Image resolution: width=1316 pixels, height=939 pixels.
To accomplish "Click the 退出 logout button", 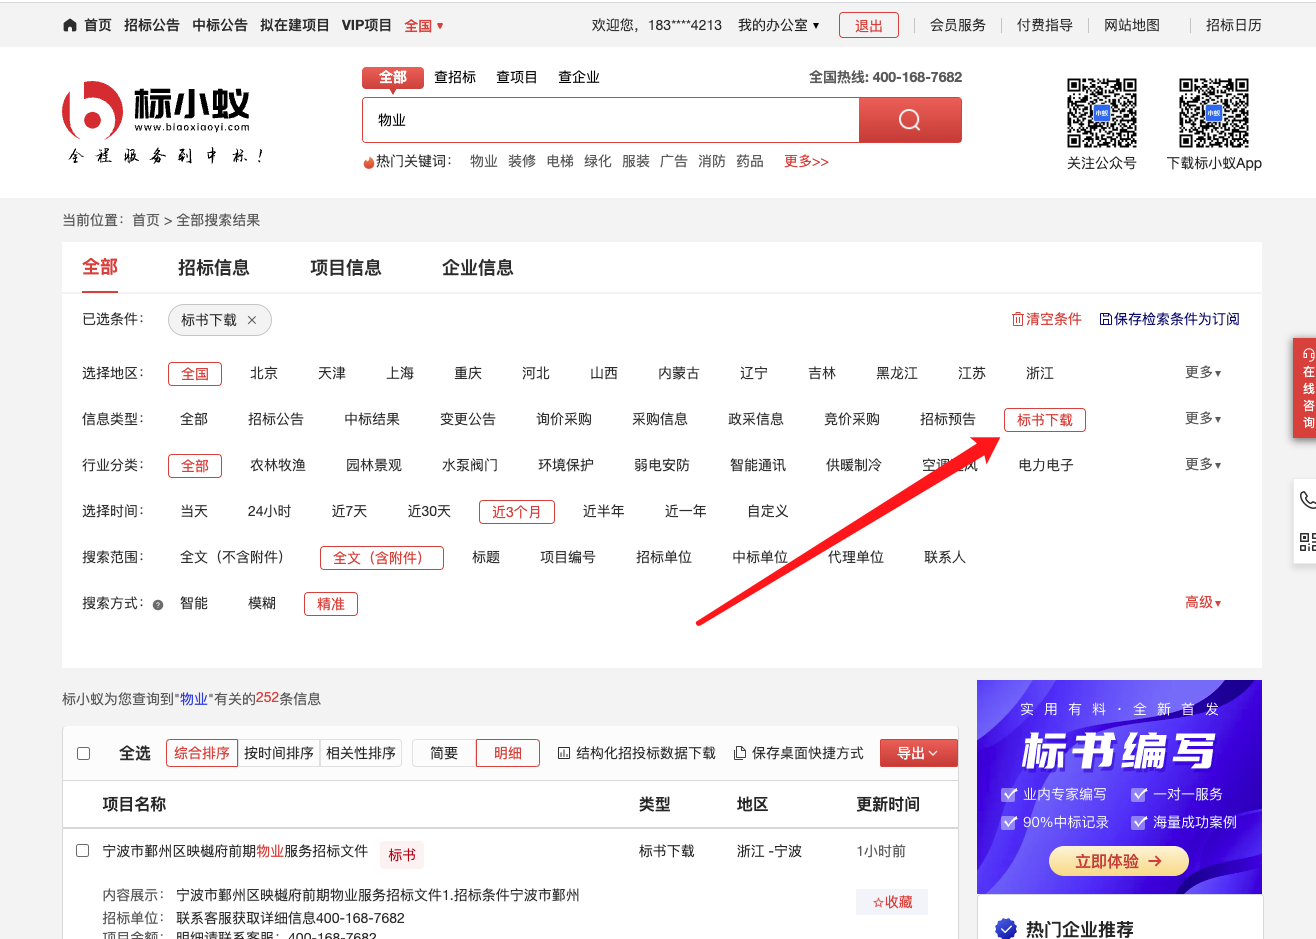I will (x=868, y=25).
